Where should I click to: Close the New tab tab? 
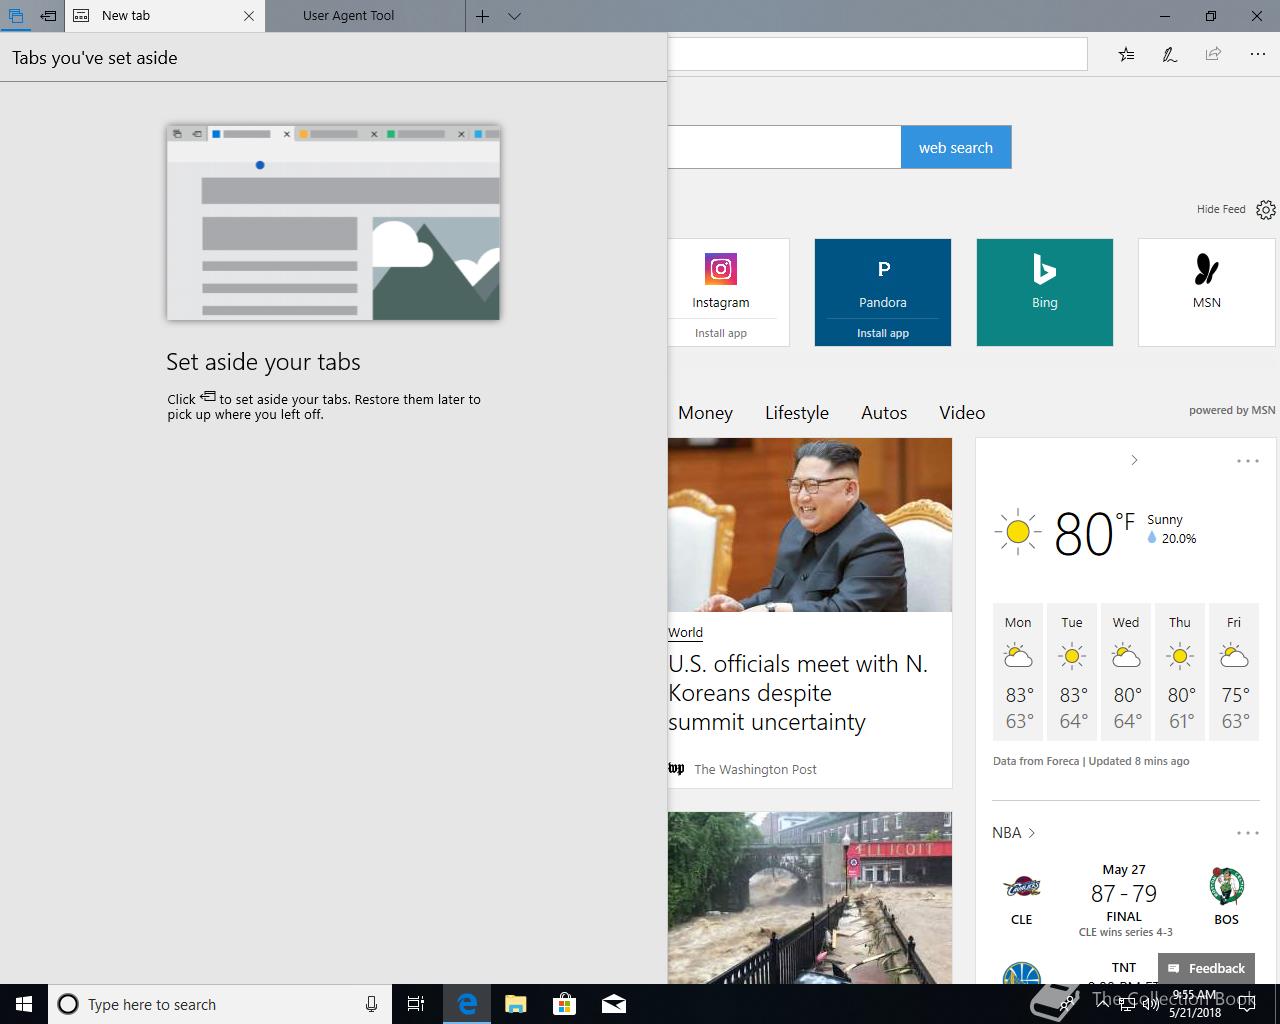tap(249, 16)
